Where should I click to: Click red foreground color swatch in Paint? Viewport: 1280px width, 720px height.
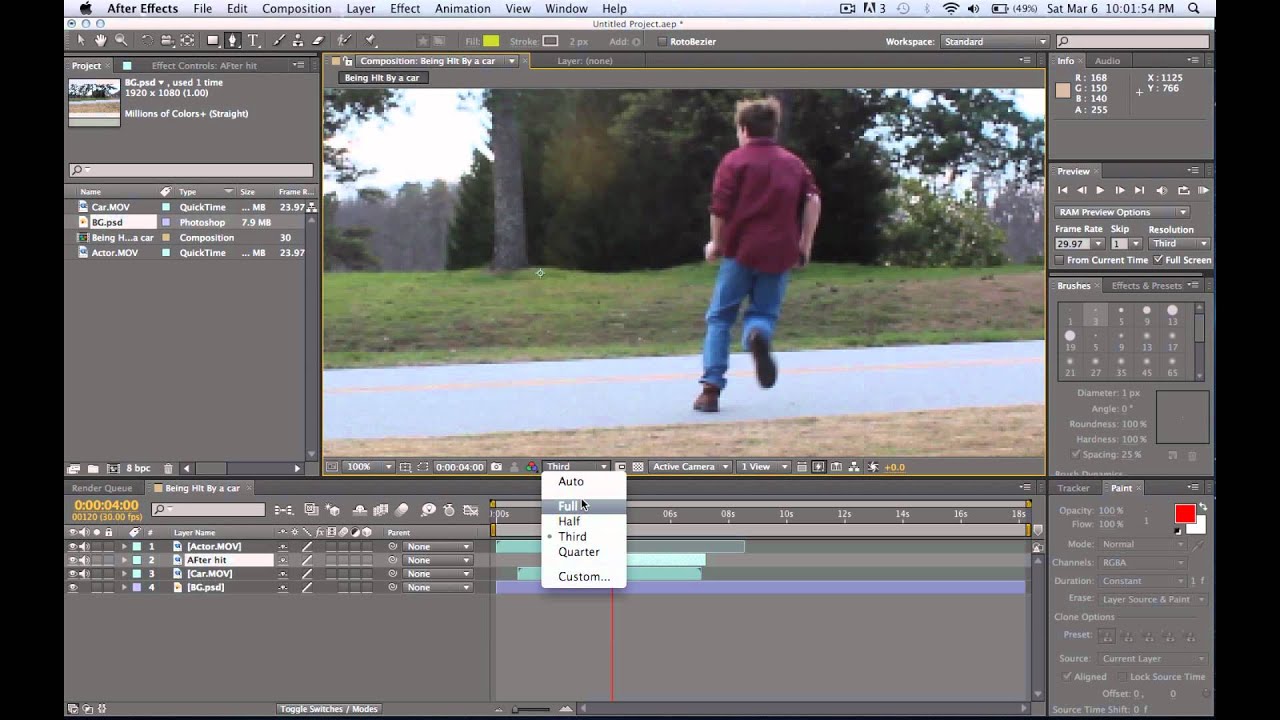1185,513
